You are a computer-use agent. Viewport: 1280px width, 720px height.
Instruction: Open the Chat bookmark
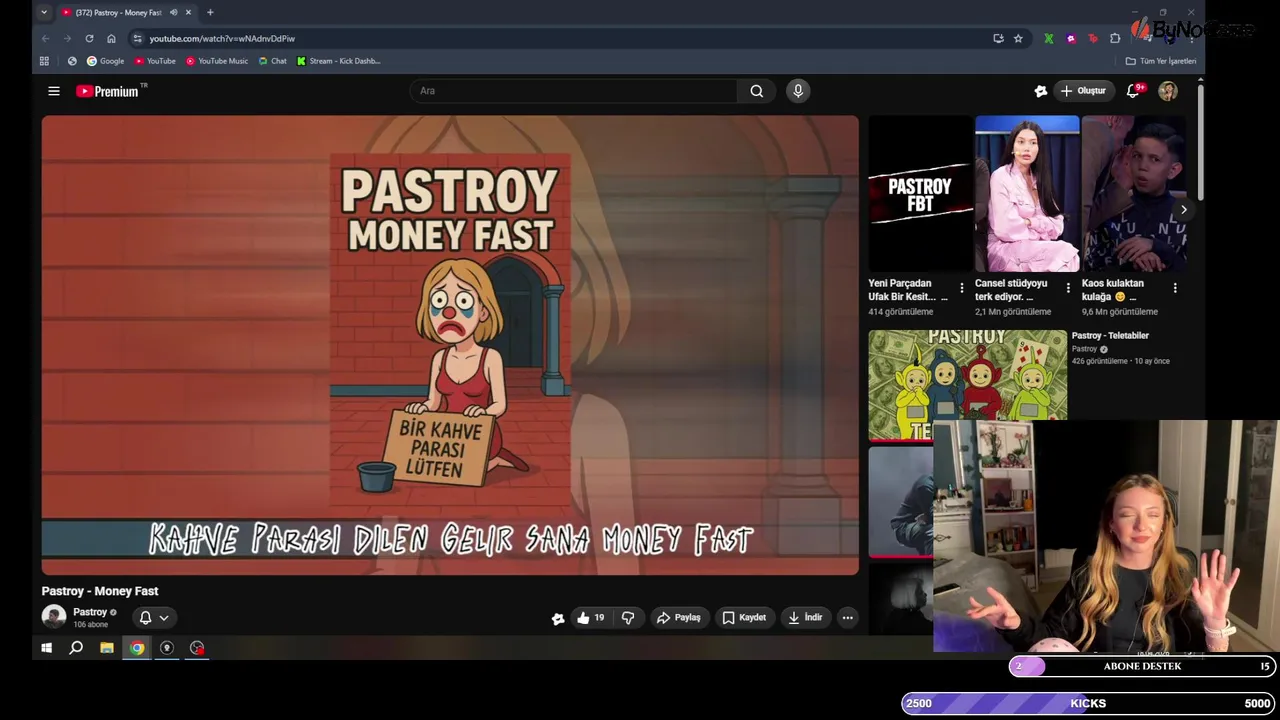click(272, 61)
